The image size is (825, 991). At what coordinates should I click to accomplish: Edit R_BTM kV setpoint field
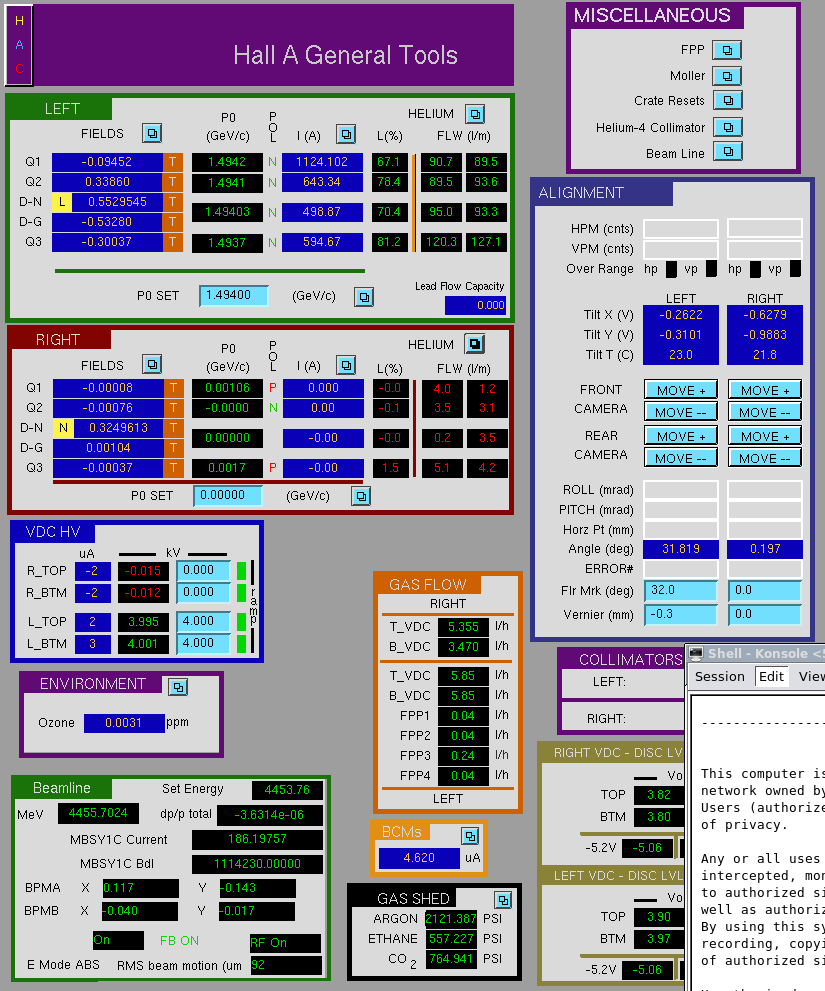point(203,593)
